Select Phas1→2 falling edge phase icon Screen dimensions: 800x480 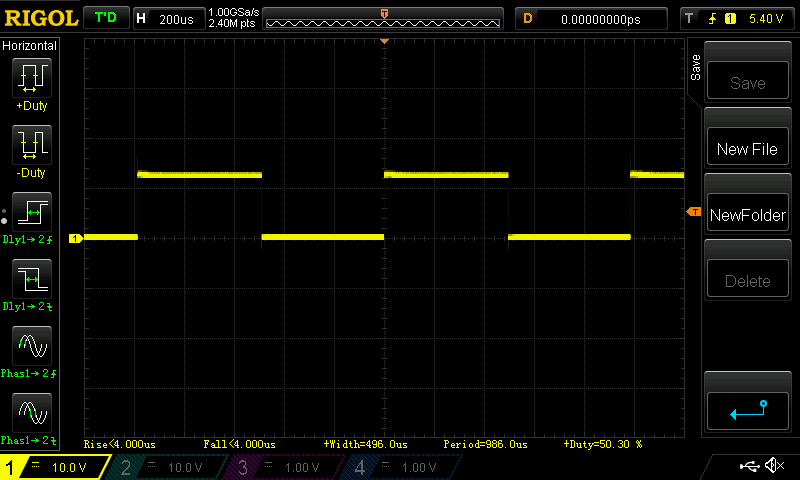(32, 413)
